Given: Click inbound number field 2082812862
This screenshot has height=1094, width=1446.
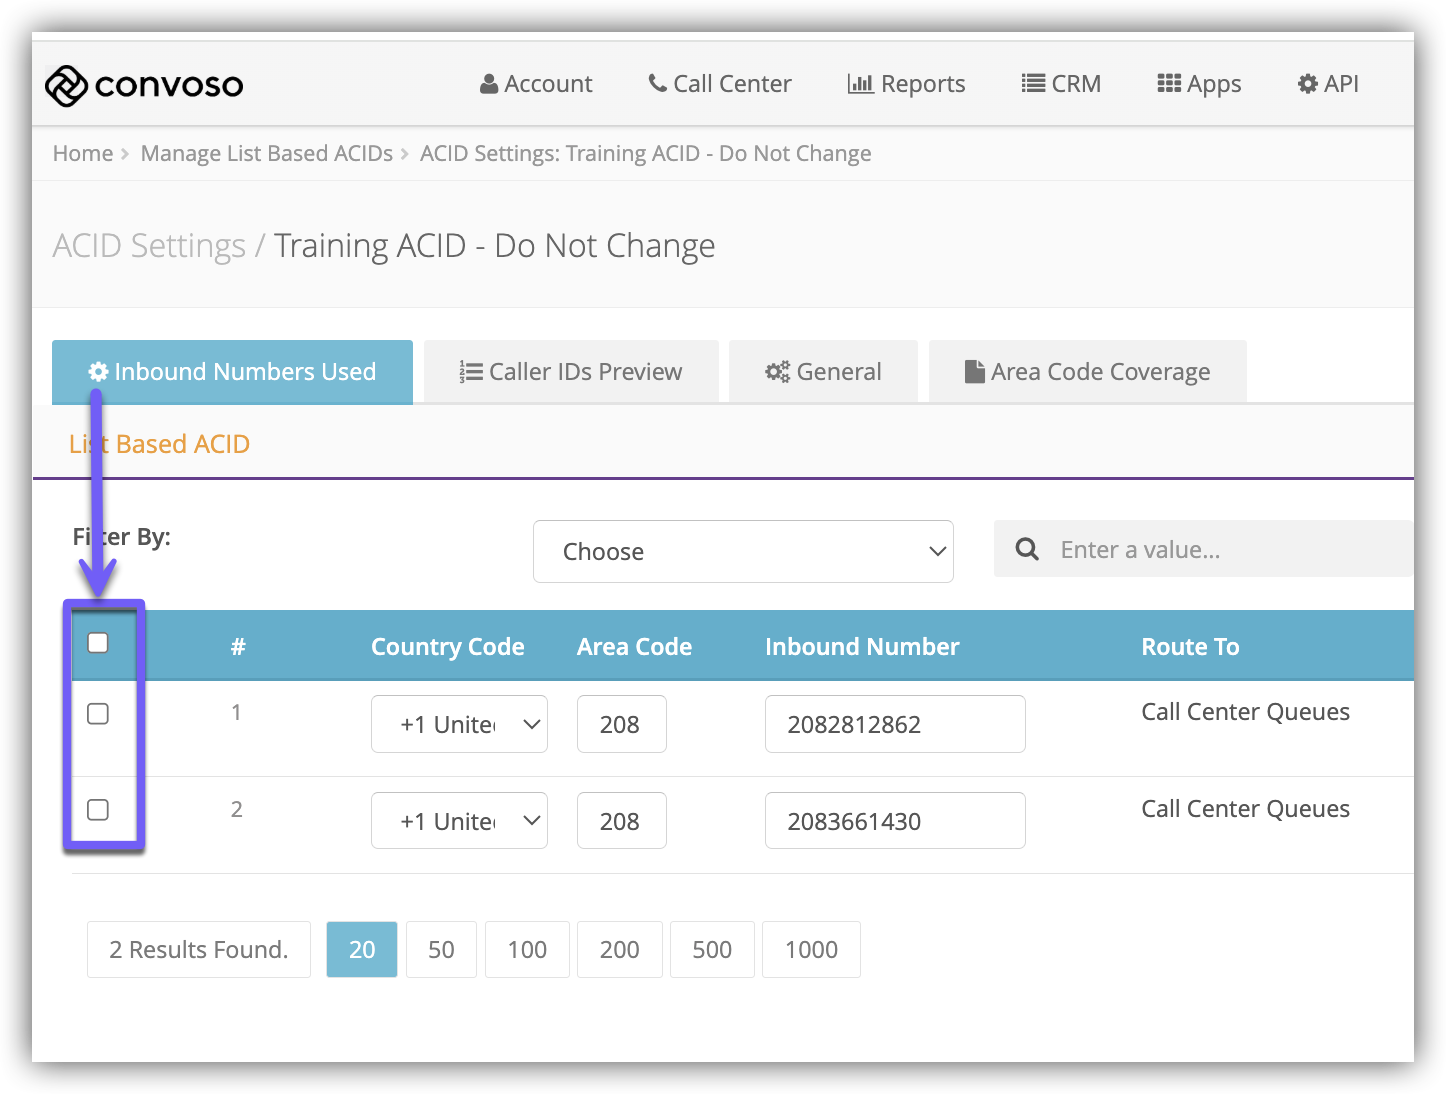Looking at the screenshot, I should point(894,724).
